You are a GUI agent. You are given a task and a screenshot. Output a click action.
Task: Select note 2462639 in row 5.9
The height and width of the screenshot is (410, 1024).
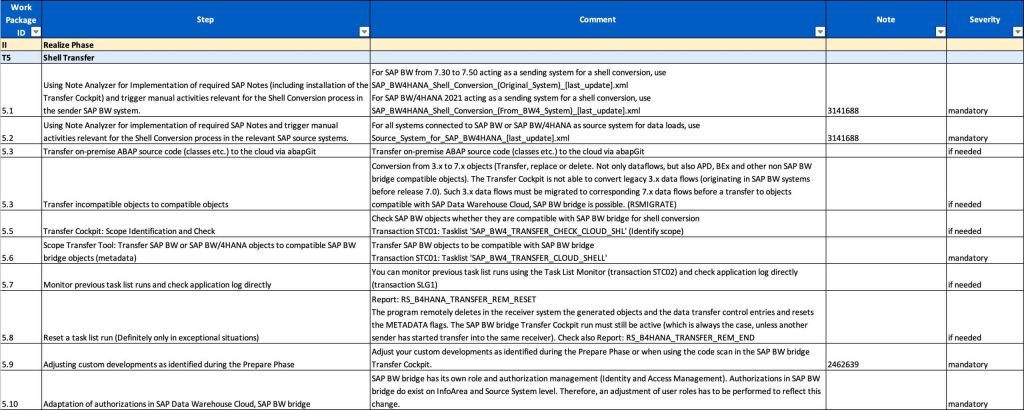(x=886, y=357)
